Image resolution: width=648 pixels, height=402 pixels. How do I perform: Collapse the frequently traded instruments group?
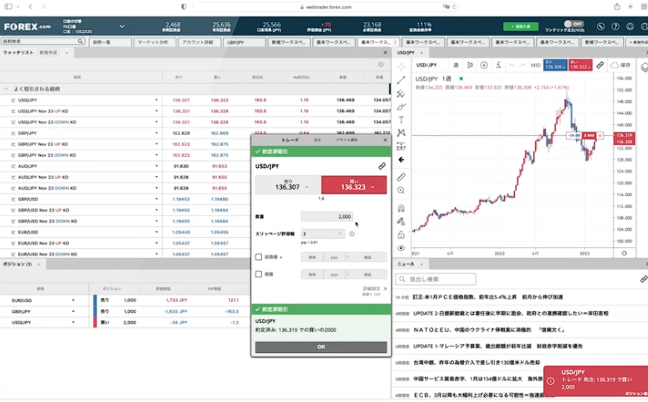click(x=6, y=89)
